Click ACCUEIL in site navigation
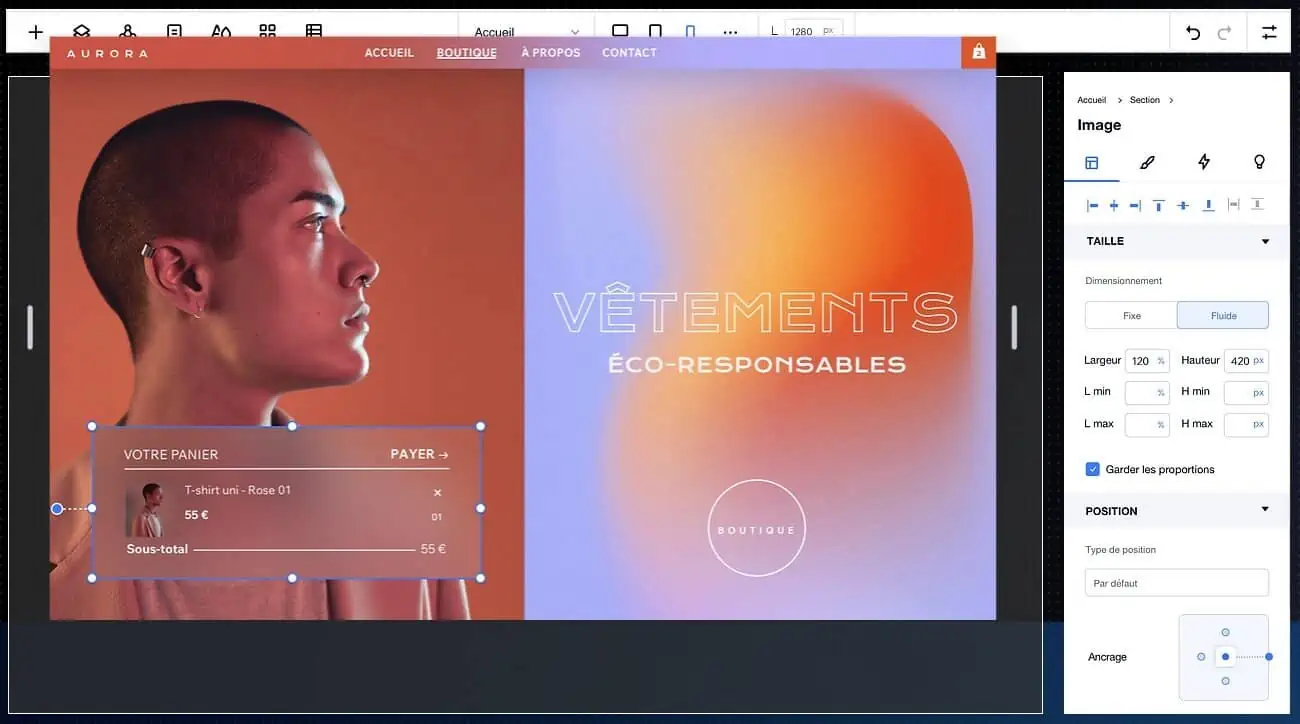1300x724 pixels. (x=389, y=53)
